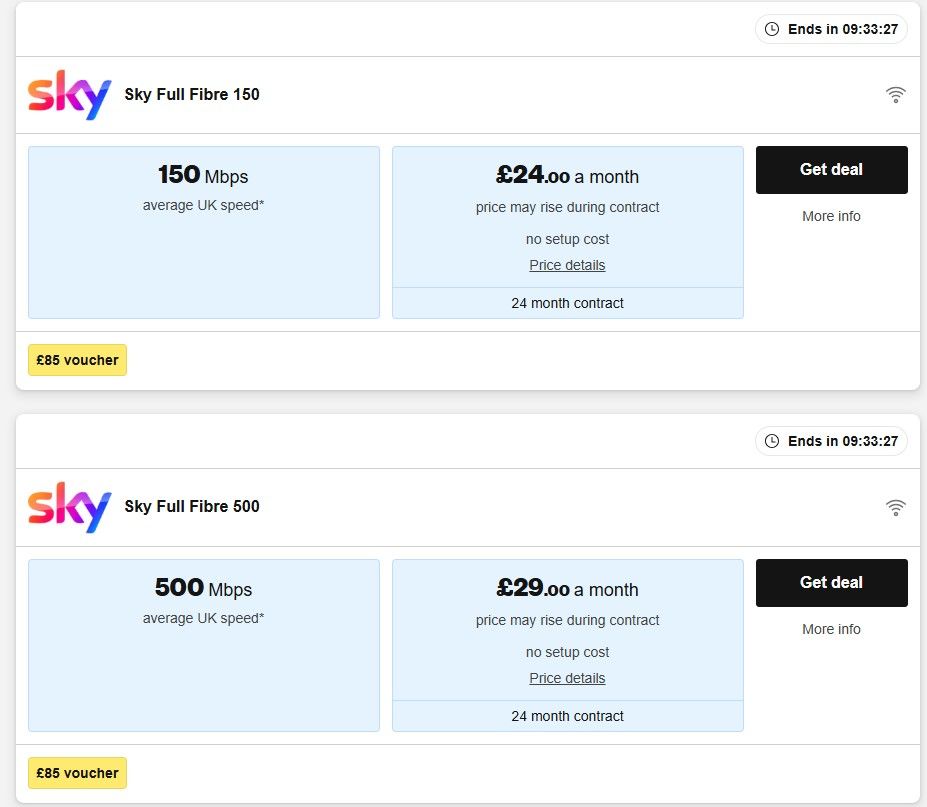This screenshot has width=927, height=807.
Task: Click the clock icon on the top deal timer
Action: 772,29
